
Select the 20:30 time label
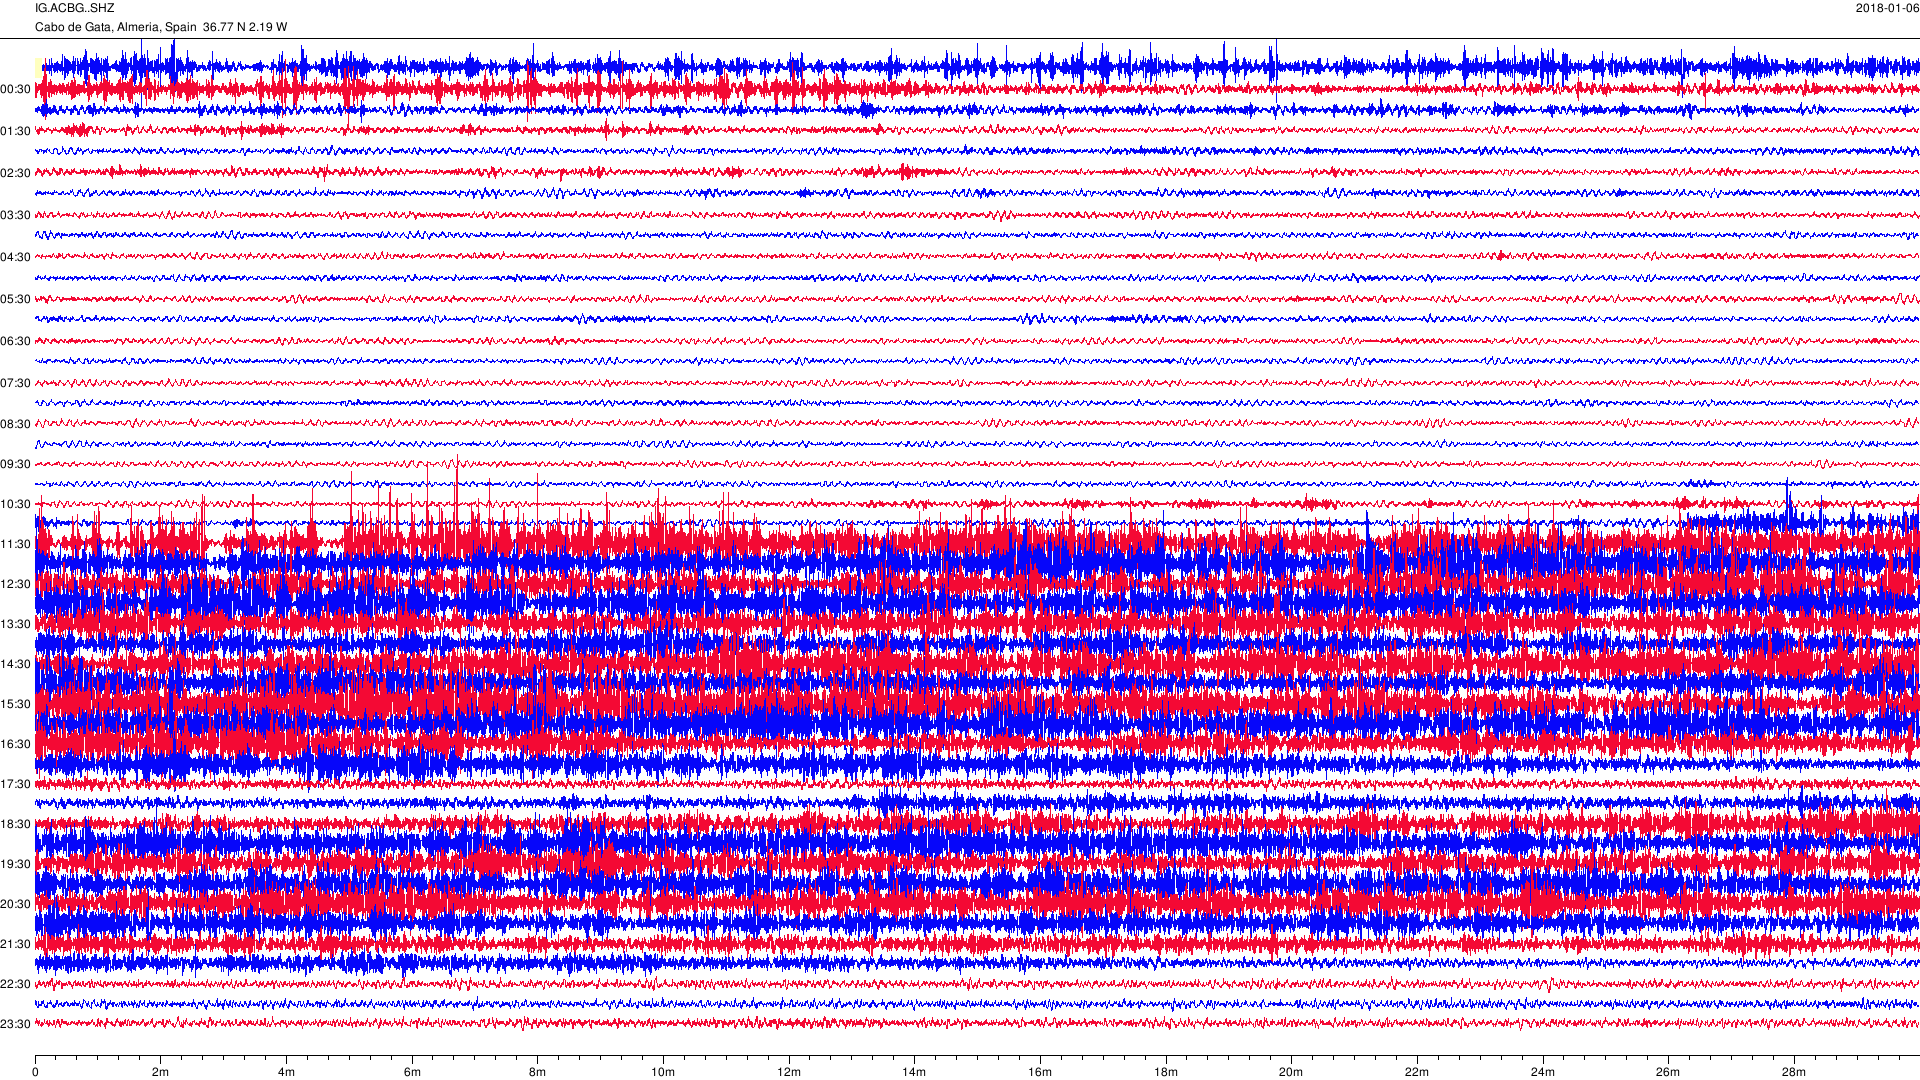[16, 905]
